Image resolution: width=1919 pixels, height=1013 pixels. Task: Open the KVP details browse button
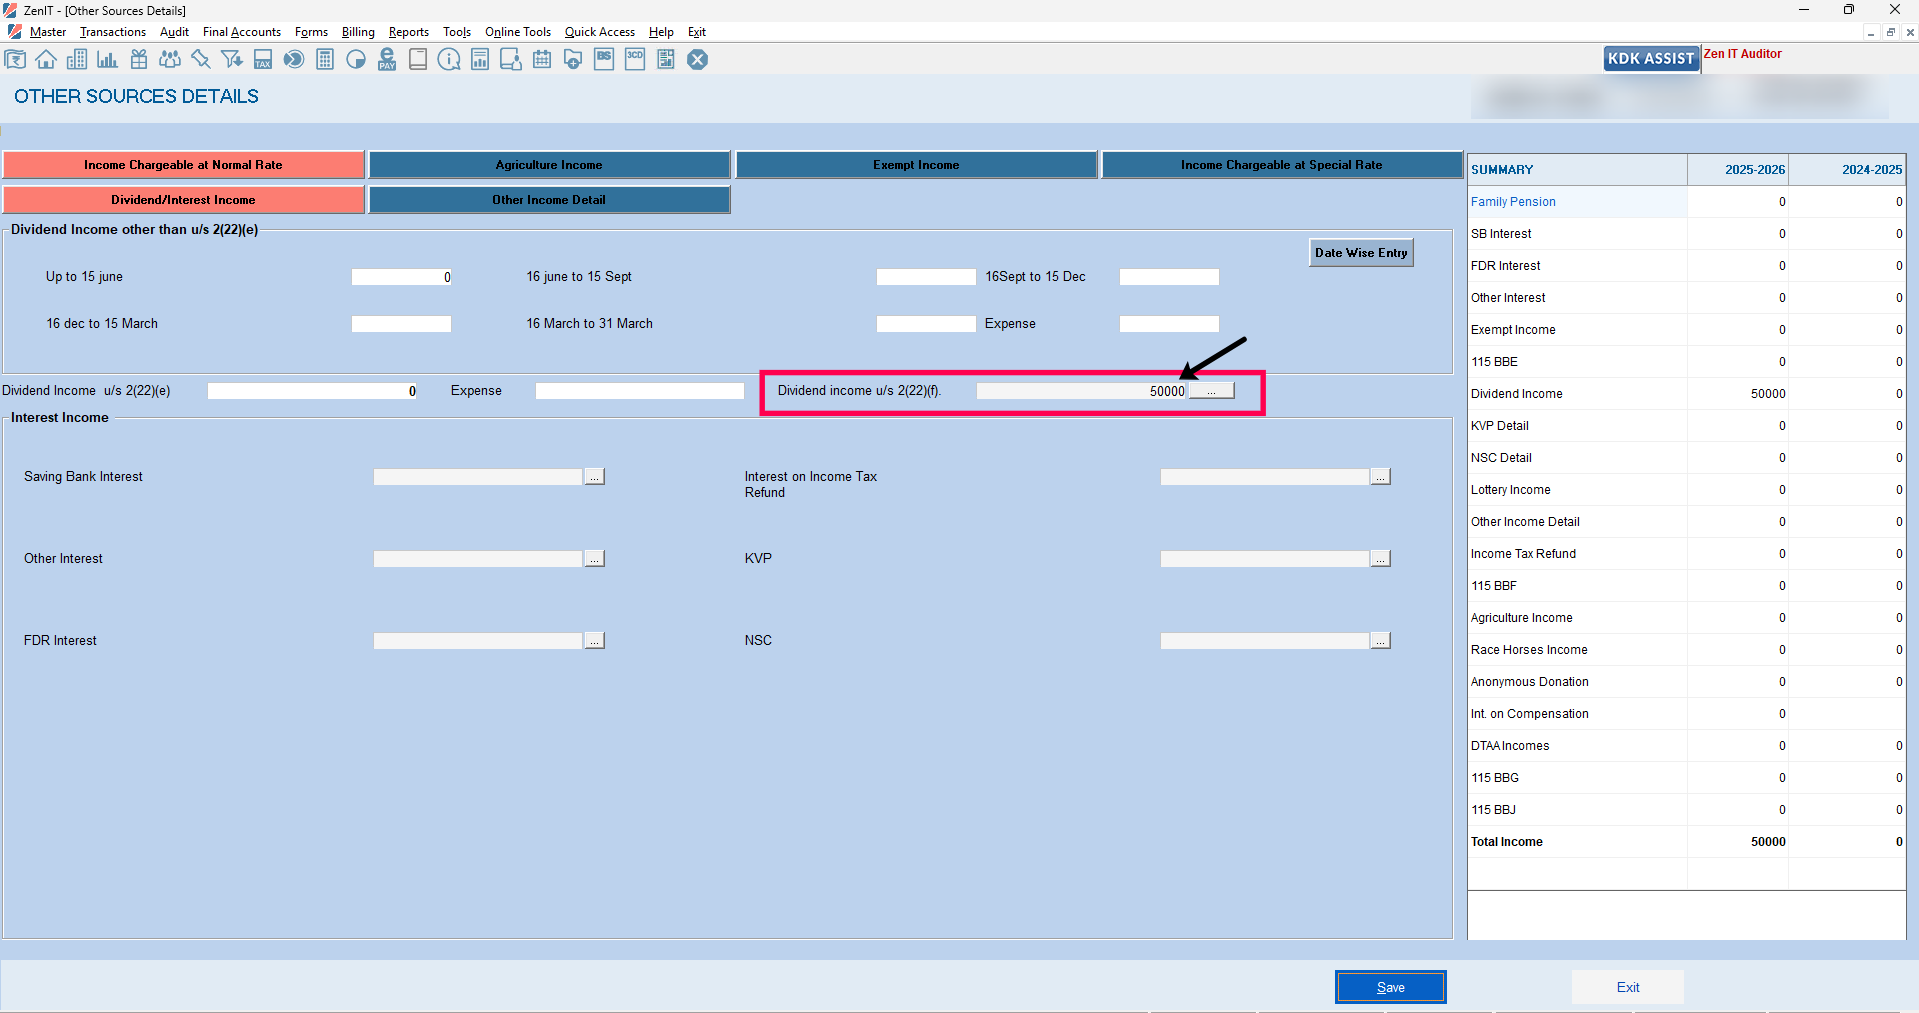click(1380, 559)
